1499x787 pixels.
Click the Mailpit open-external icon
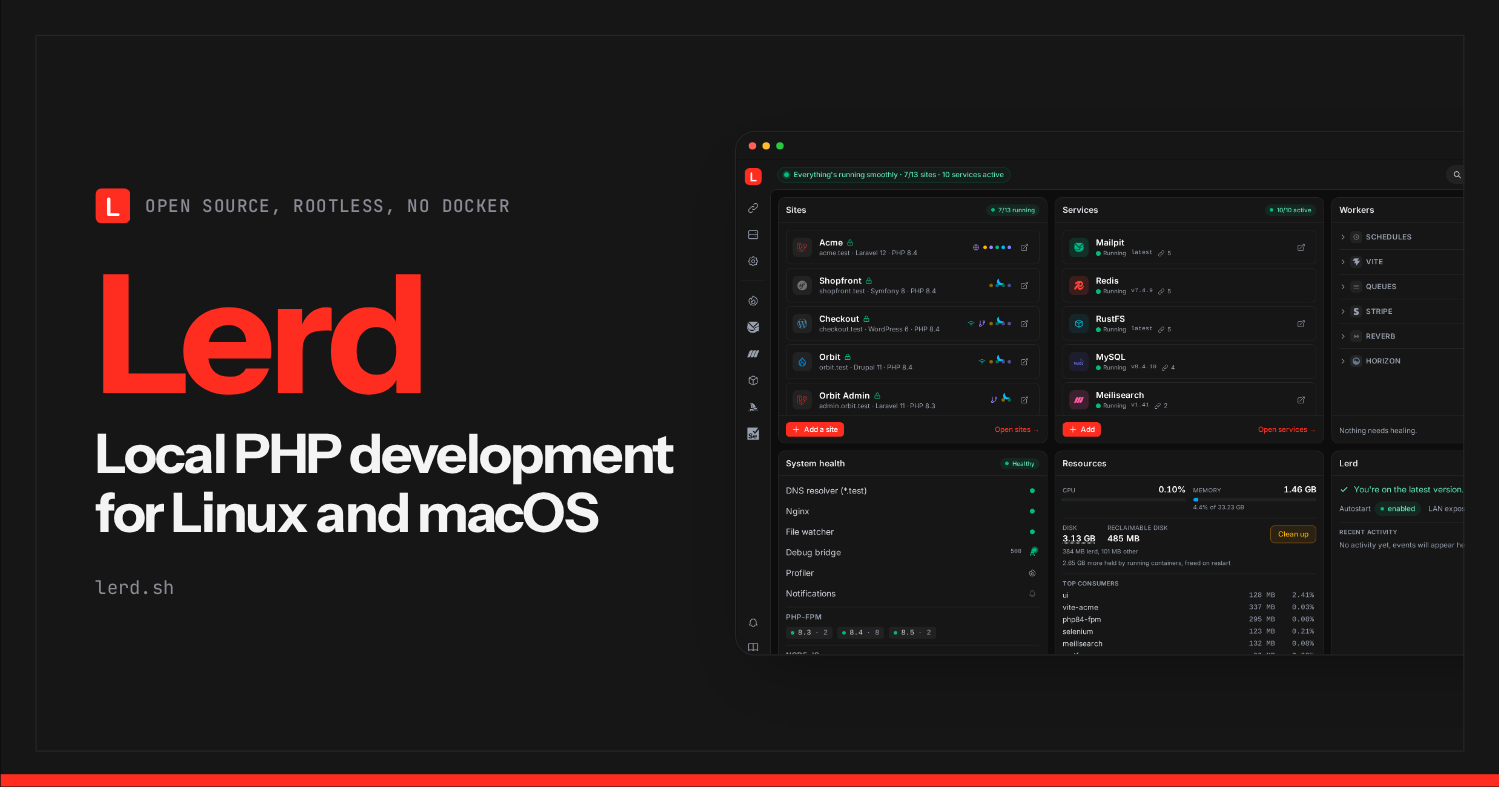pos(1301,247)
